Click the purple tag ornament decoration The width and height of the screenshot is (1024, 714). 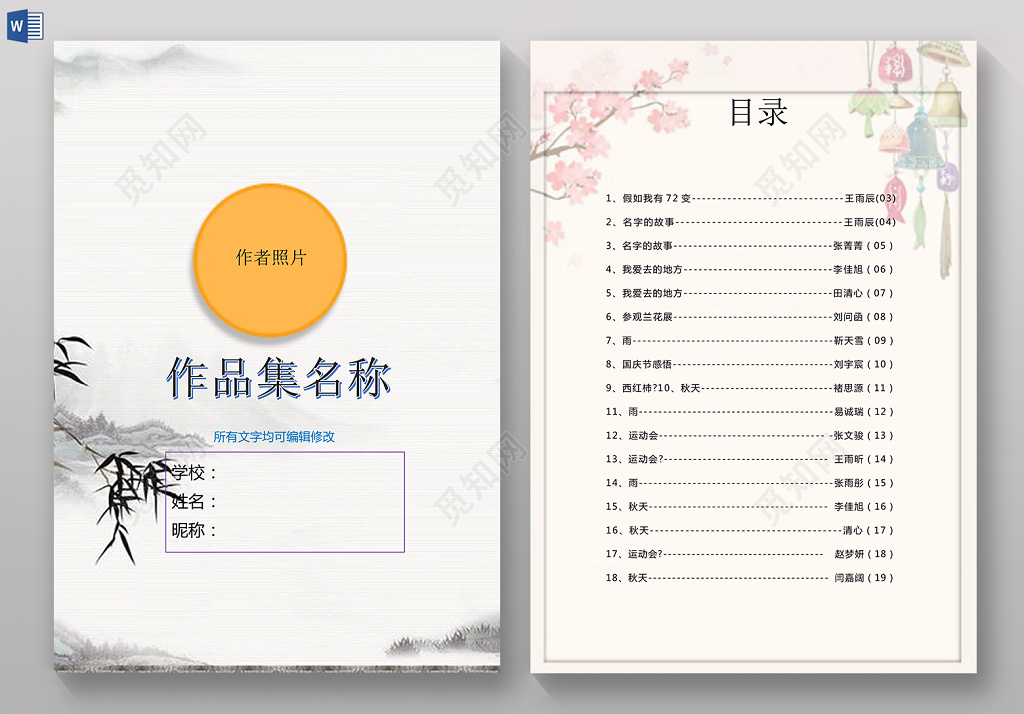click(x=950, y=177)
